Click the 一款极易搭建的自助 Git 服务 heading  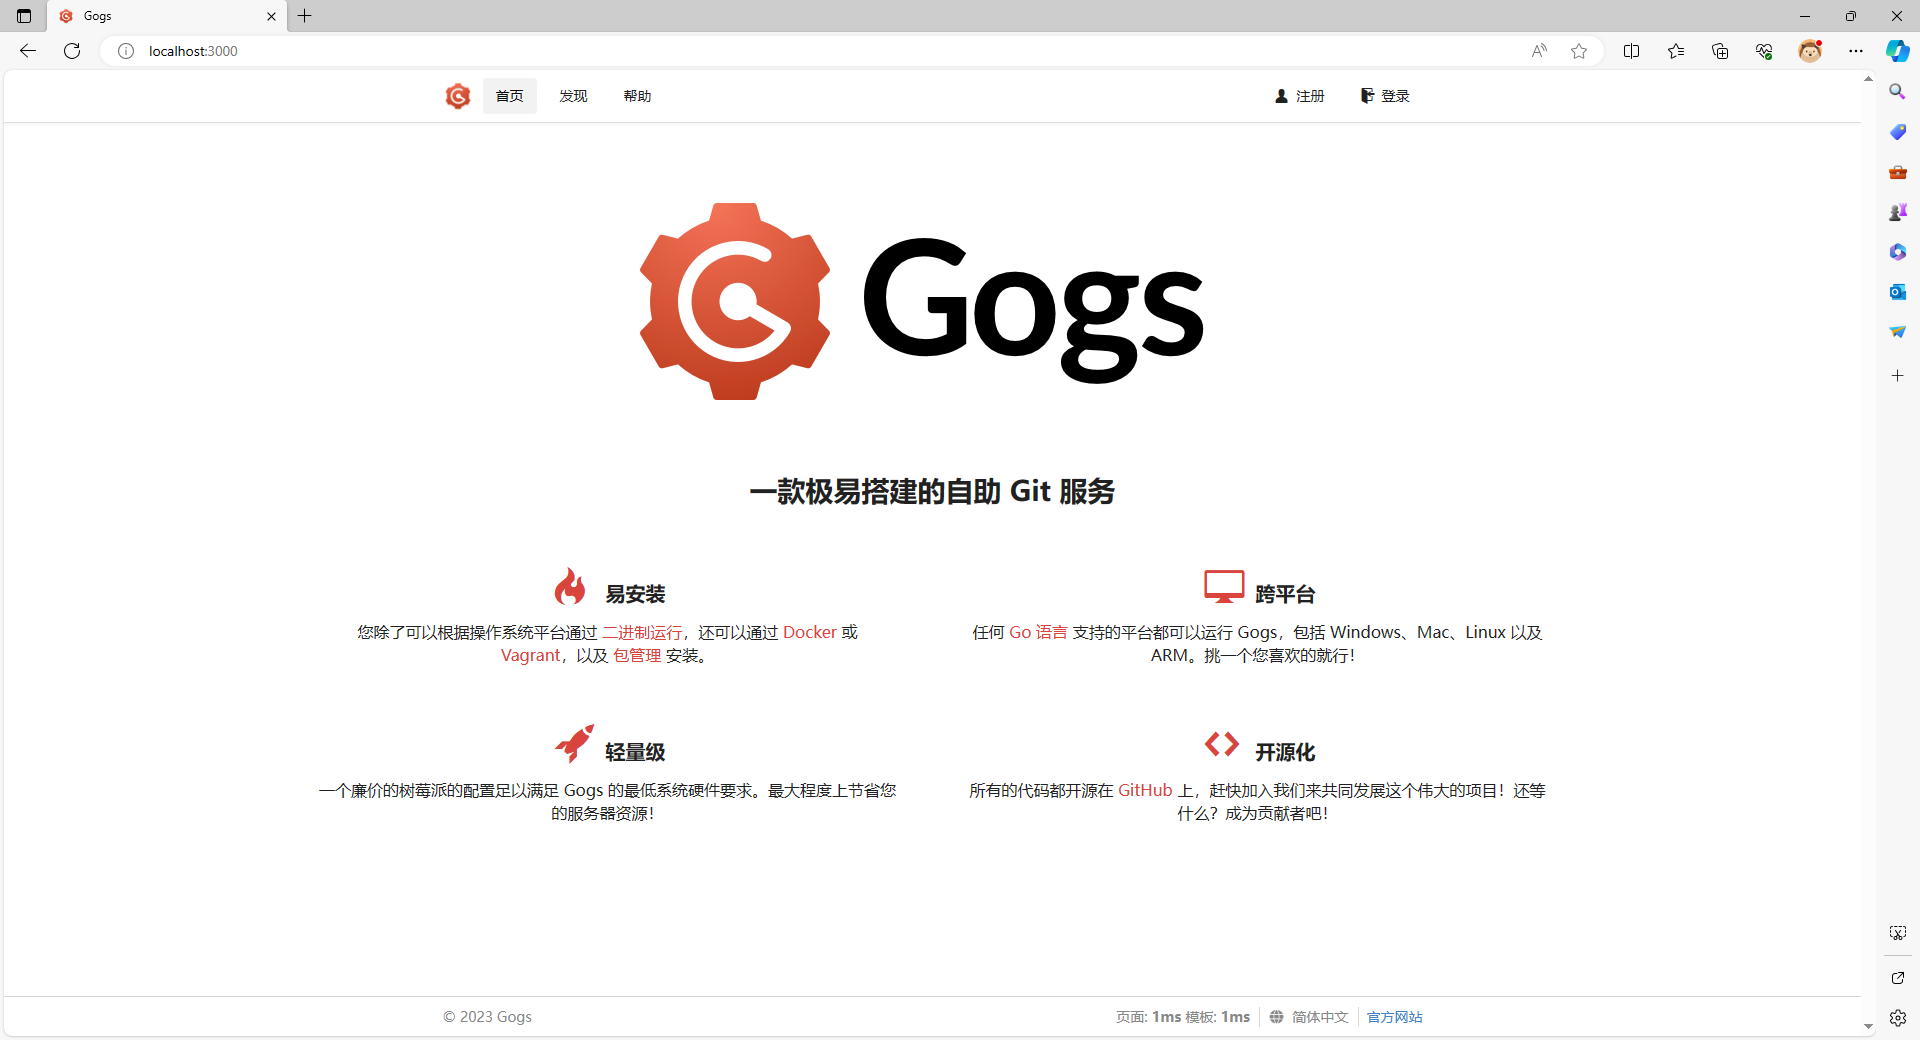coord(932,491)
